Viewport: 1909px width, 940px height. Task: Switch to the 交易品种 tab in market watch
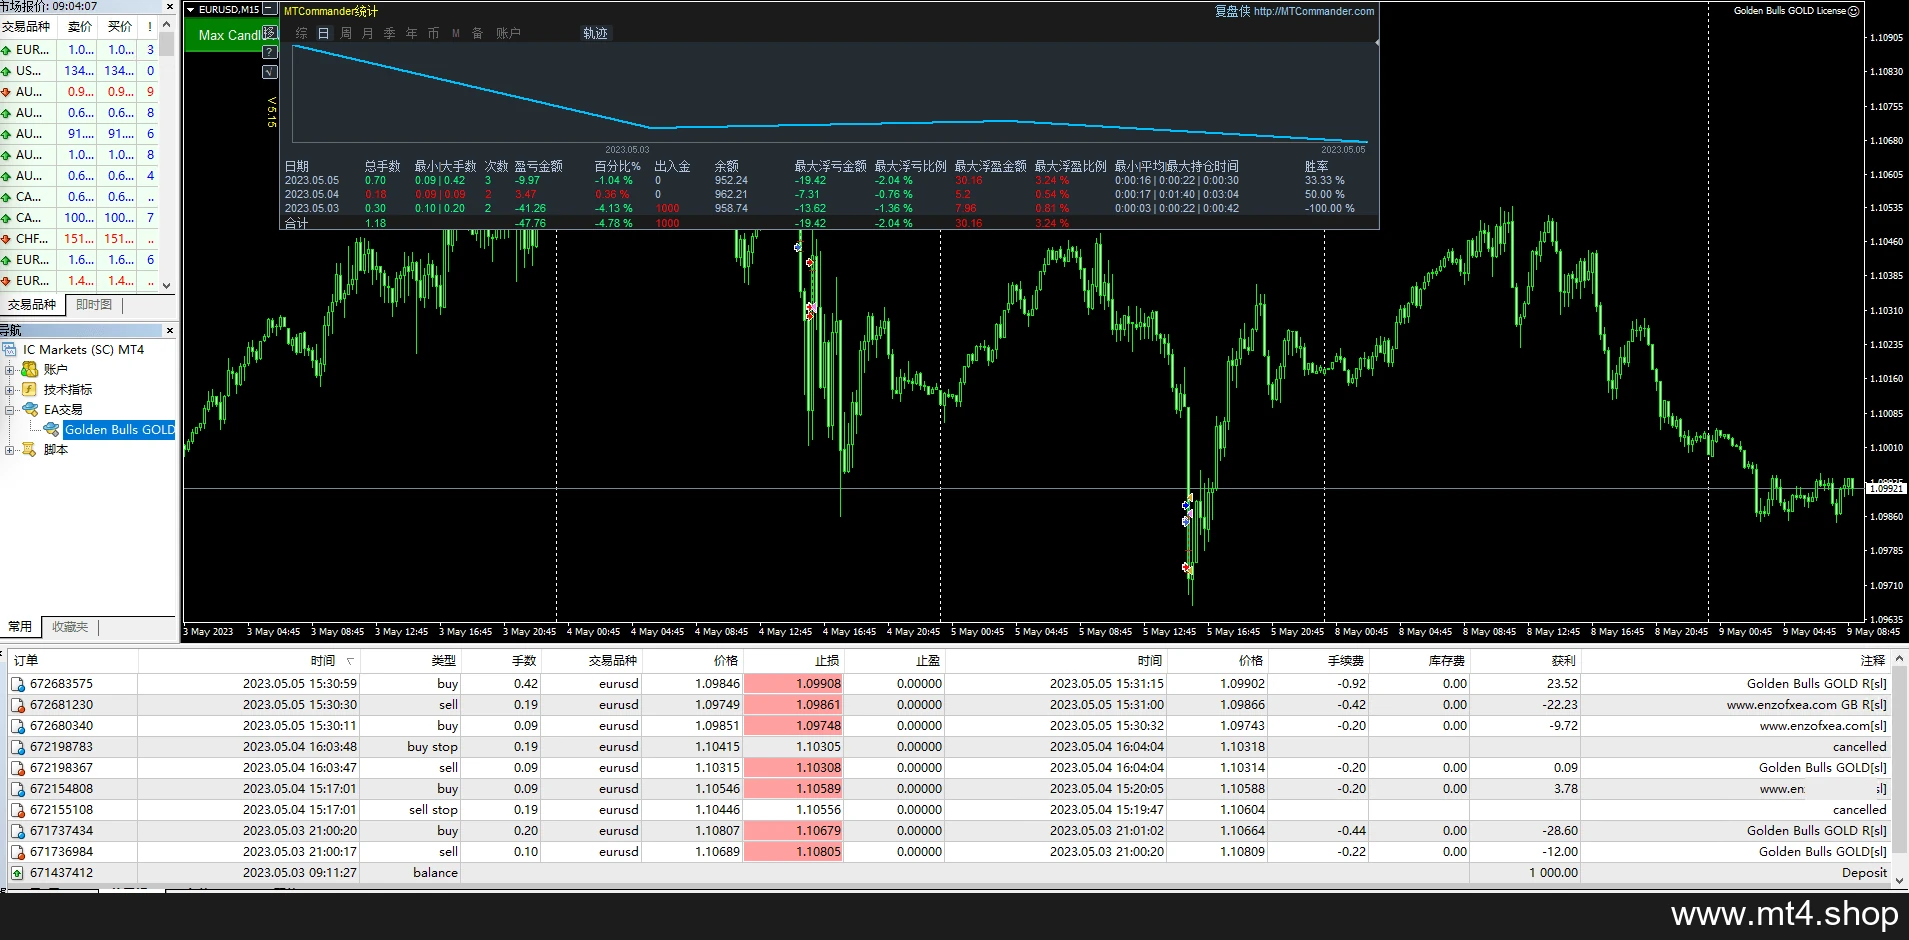32,305
